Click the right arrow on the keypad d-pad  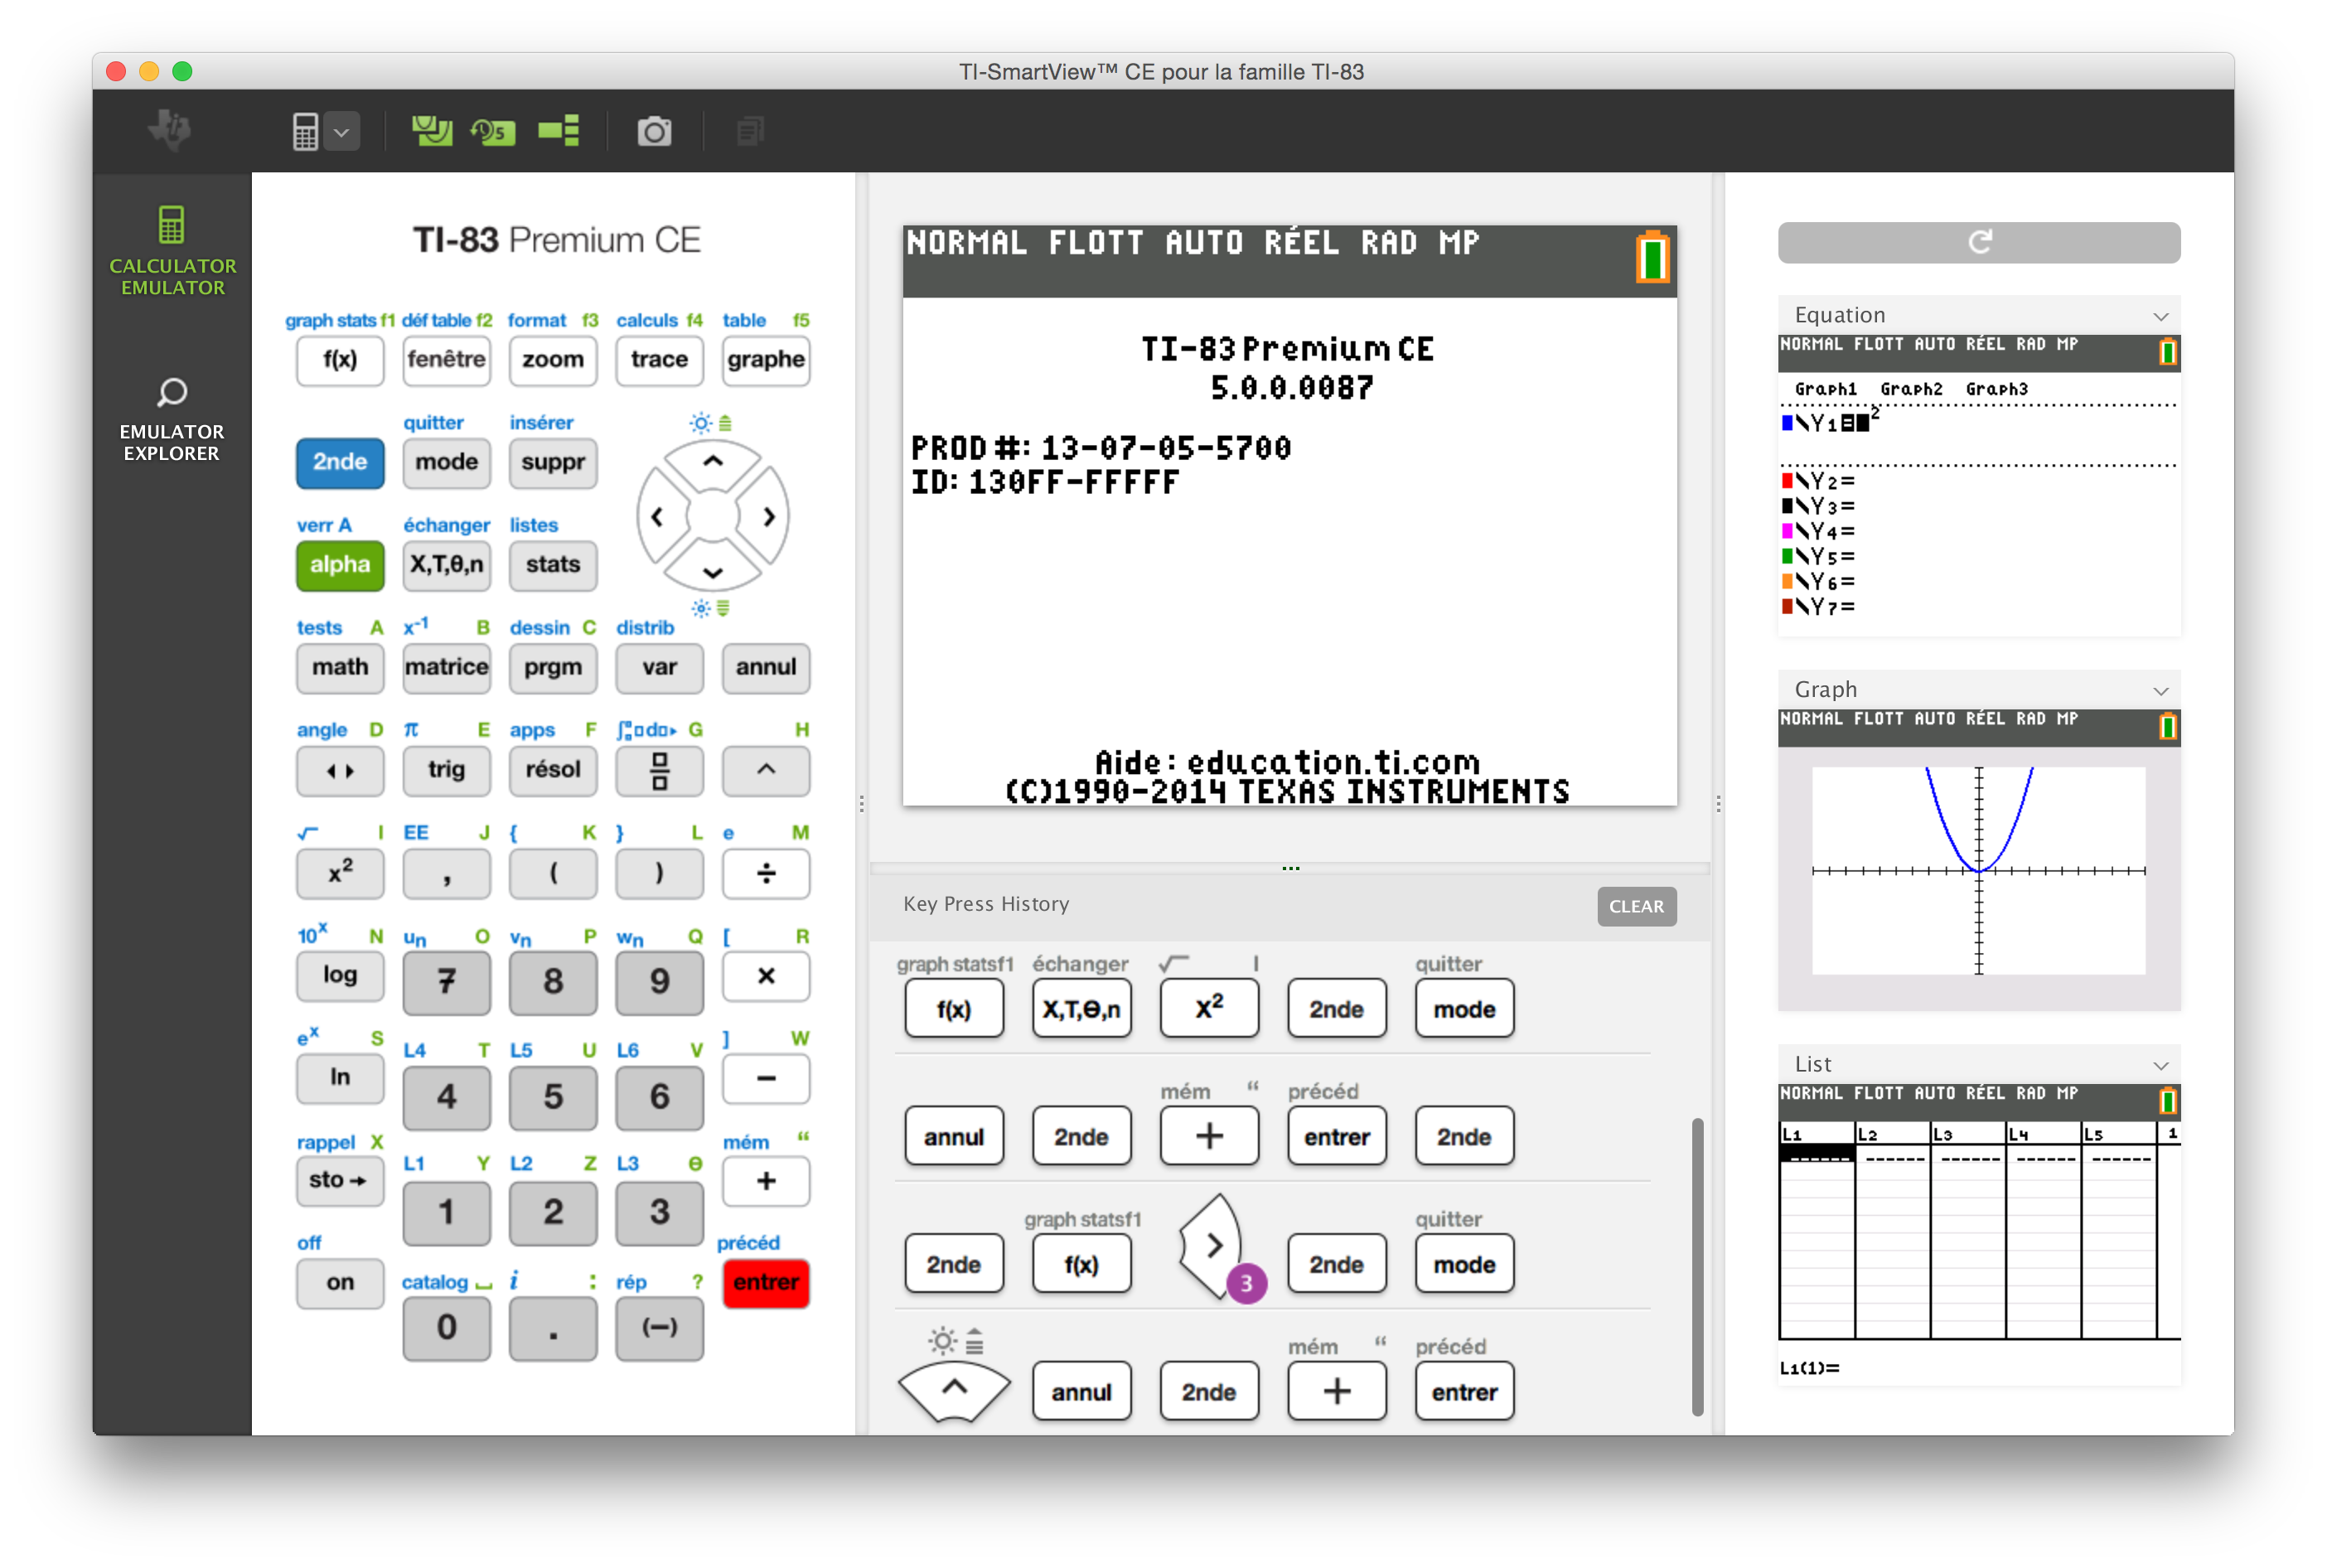coord(769,517)
